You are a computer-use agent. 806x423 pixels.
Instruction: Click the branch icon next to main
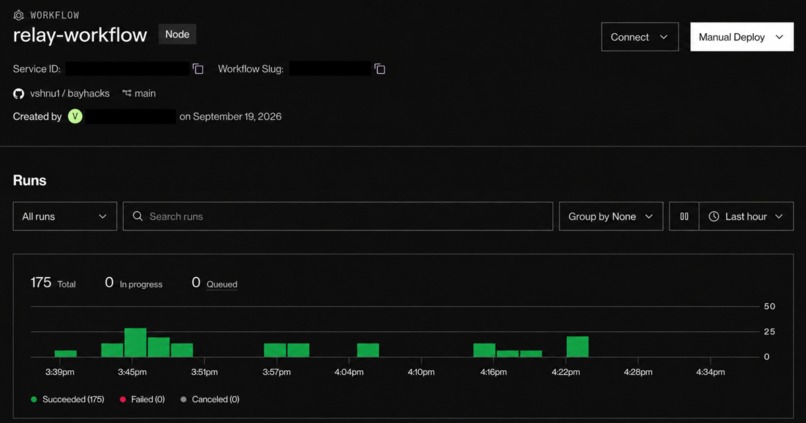pos(126,93)
